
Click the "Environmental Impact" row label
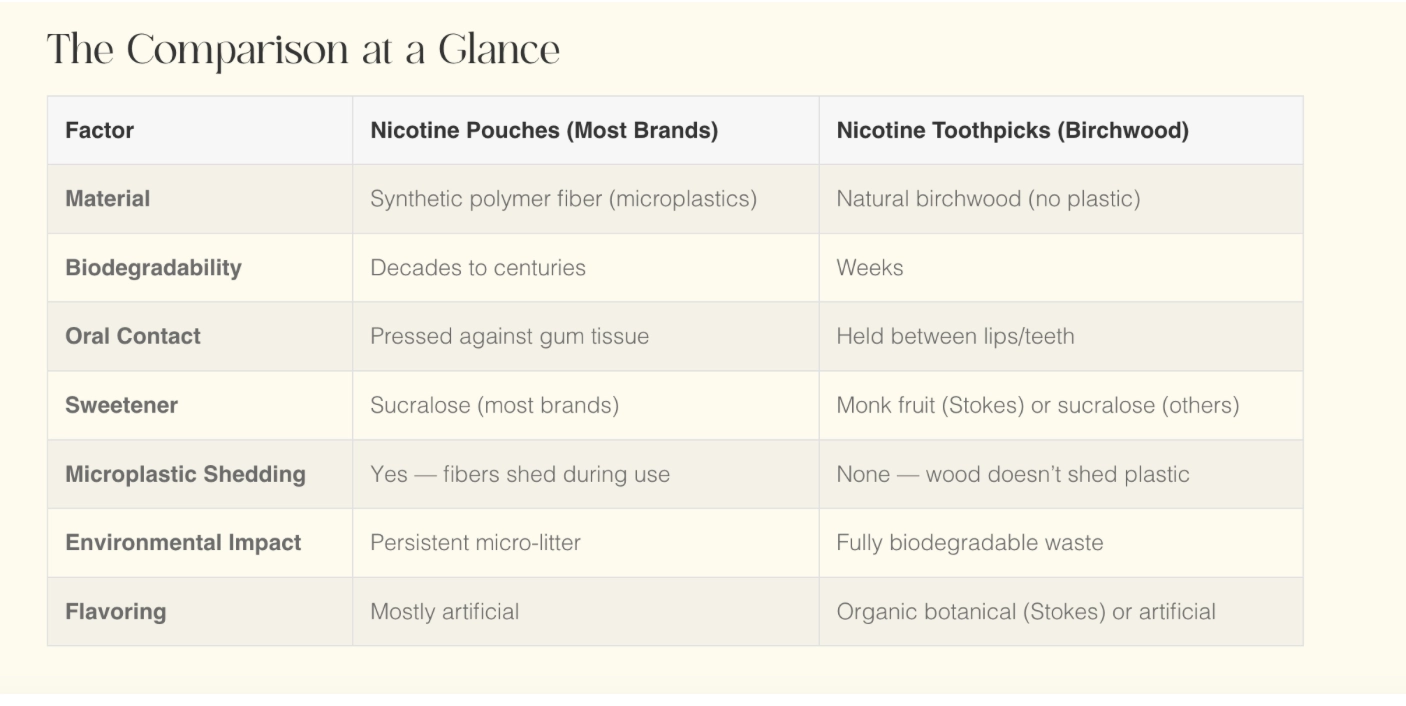pos(183,543)
